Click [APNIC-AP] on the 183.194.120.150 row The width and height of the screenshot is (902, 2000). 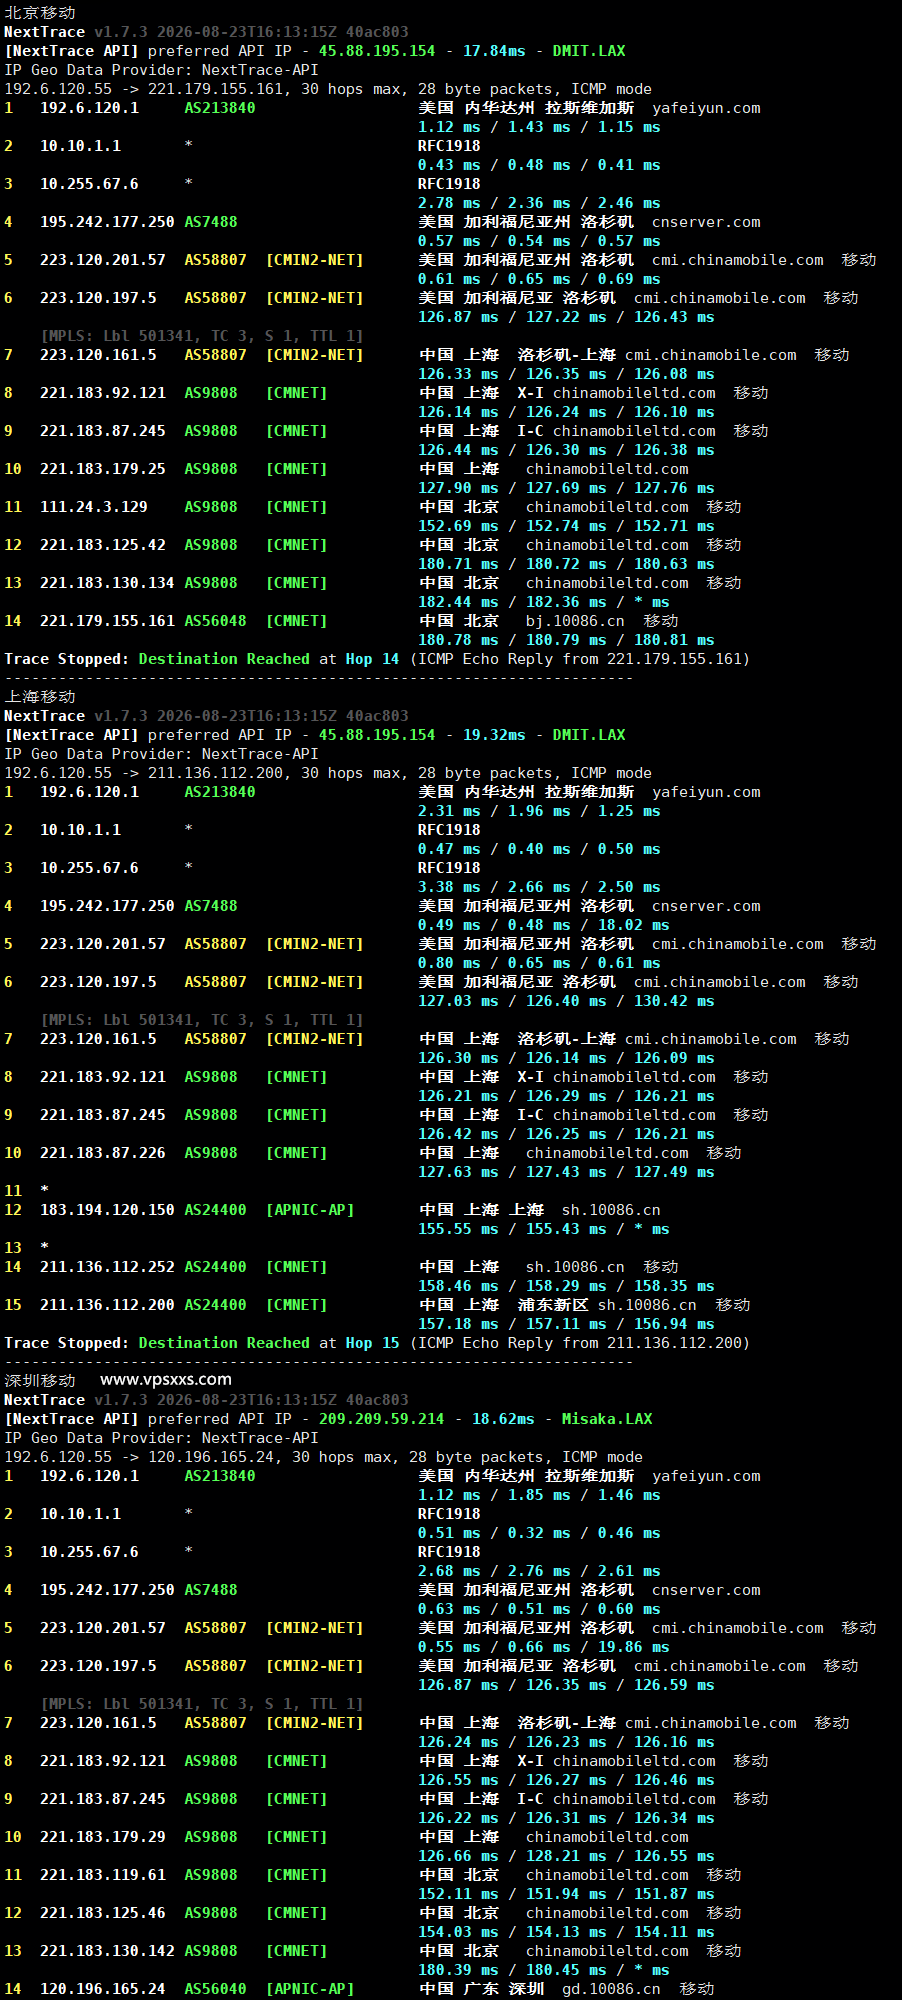(310, 1210)
